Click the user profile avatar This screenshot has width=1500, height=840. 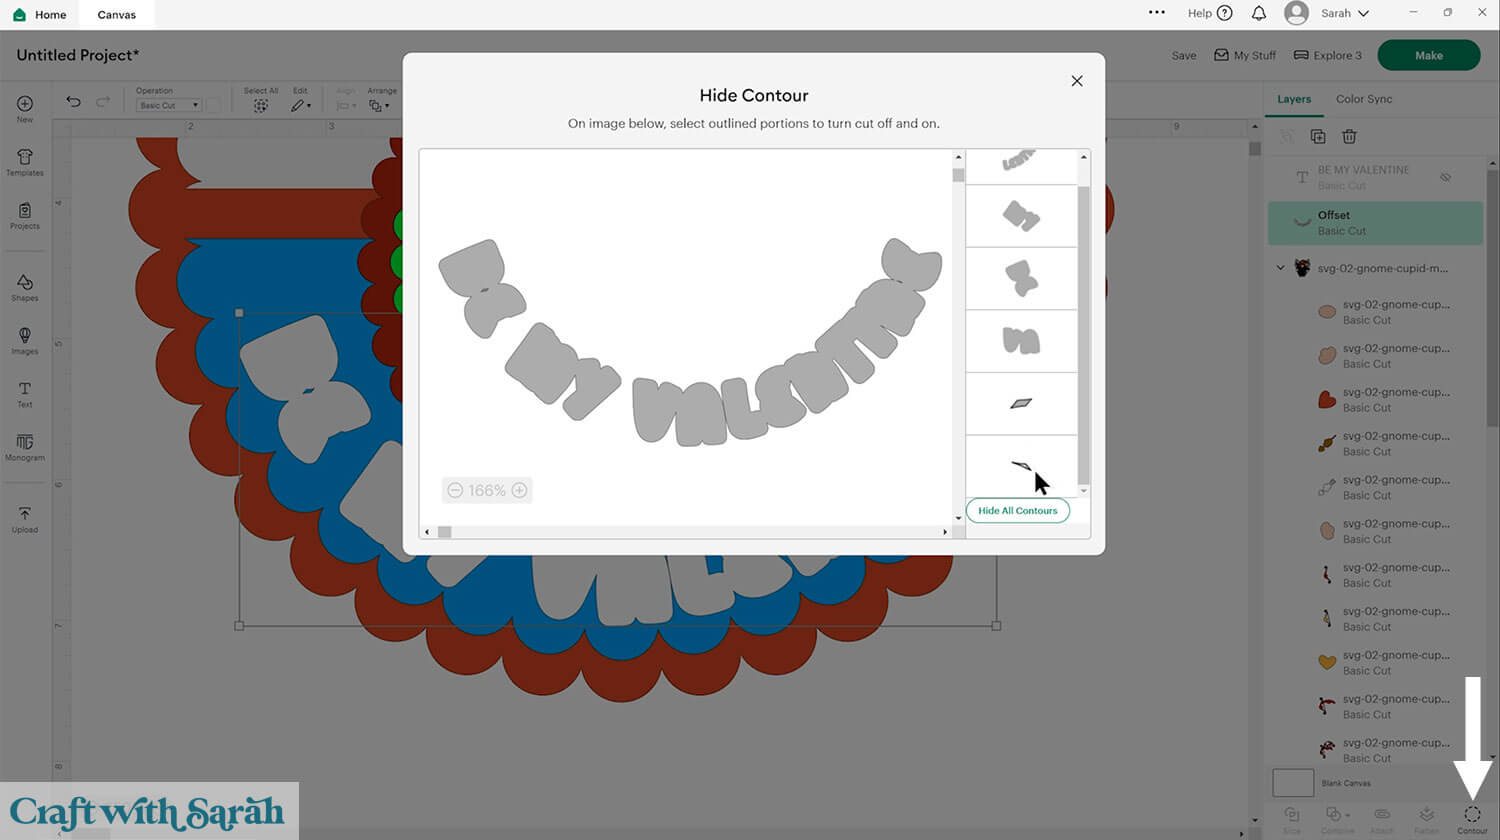1296,13
